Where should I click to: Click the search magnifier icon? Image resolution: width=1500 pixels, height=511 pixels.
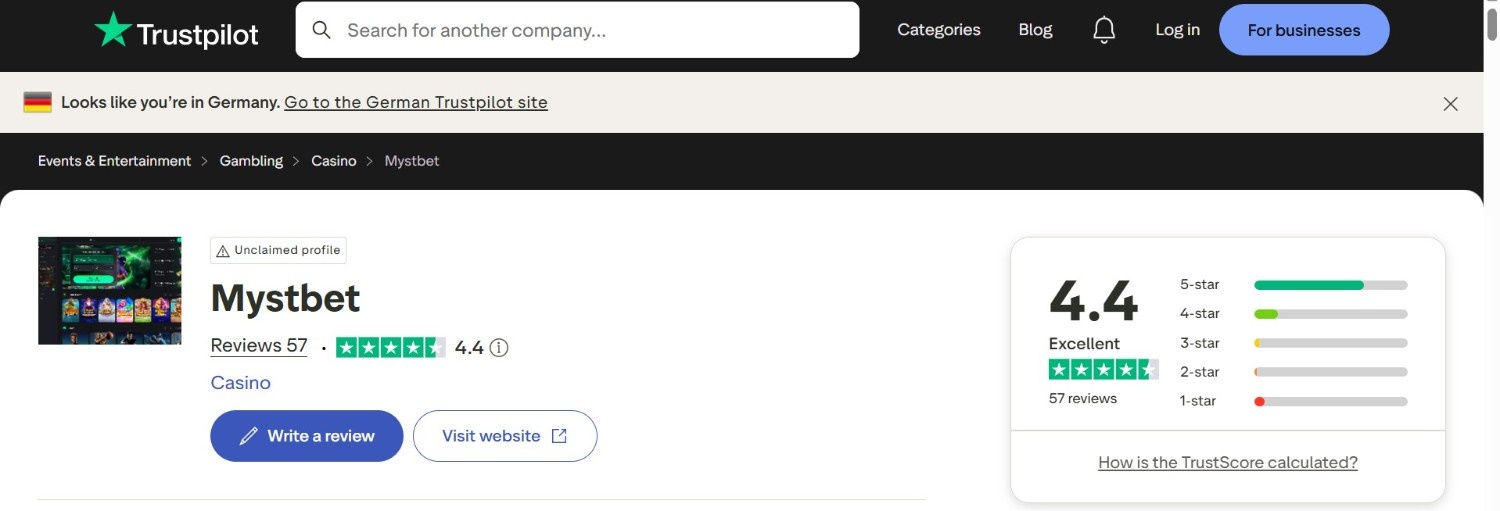(x=321, y=30)
